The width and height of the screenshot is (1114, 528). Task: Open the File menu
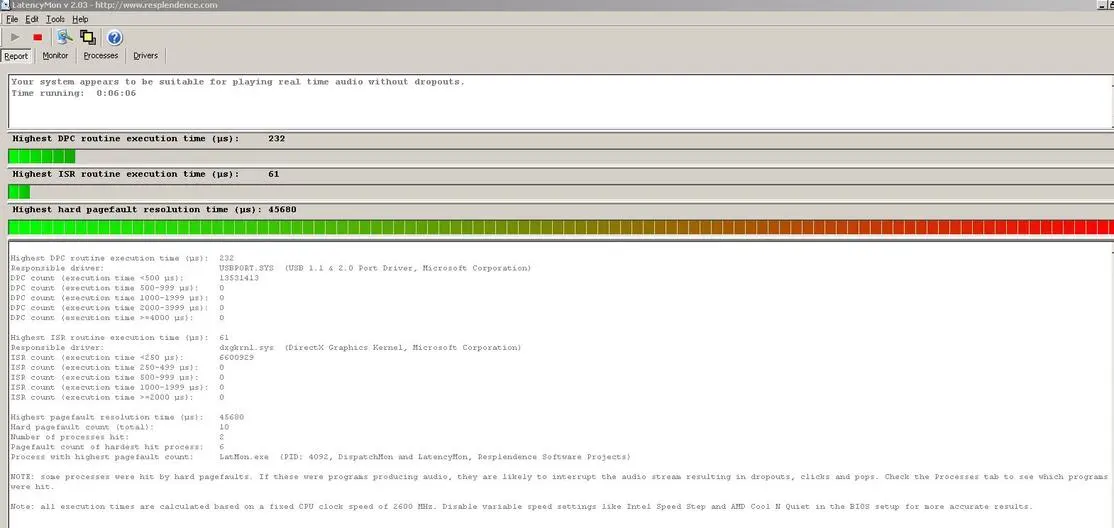12,19
